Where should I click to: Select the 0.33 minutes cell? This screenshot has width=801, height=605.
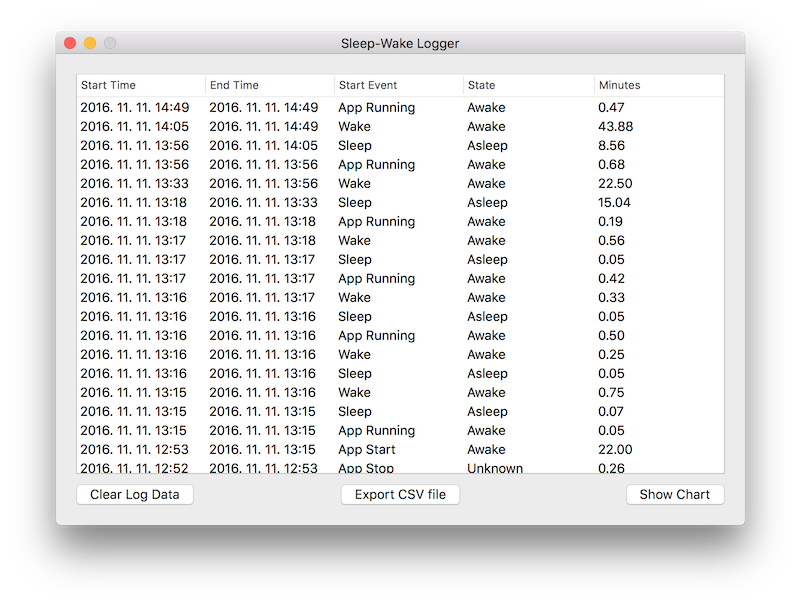click(611, 297)
